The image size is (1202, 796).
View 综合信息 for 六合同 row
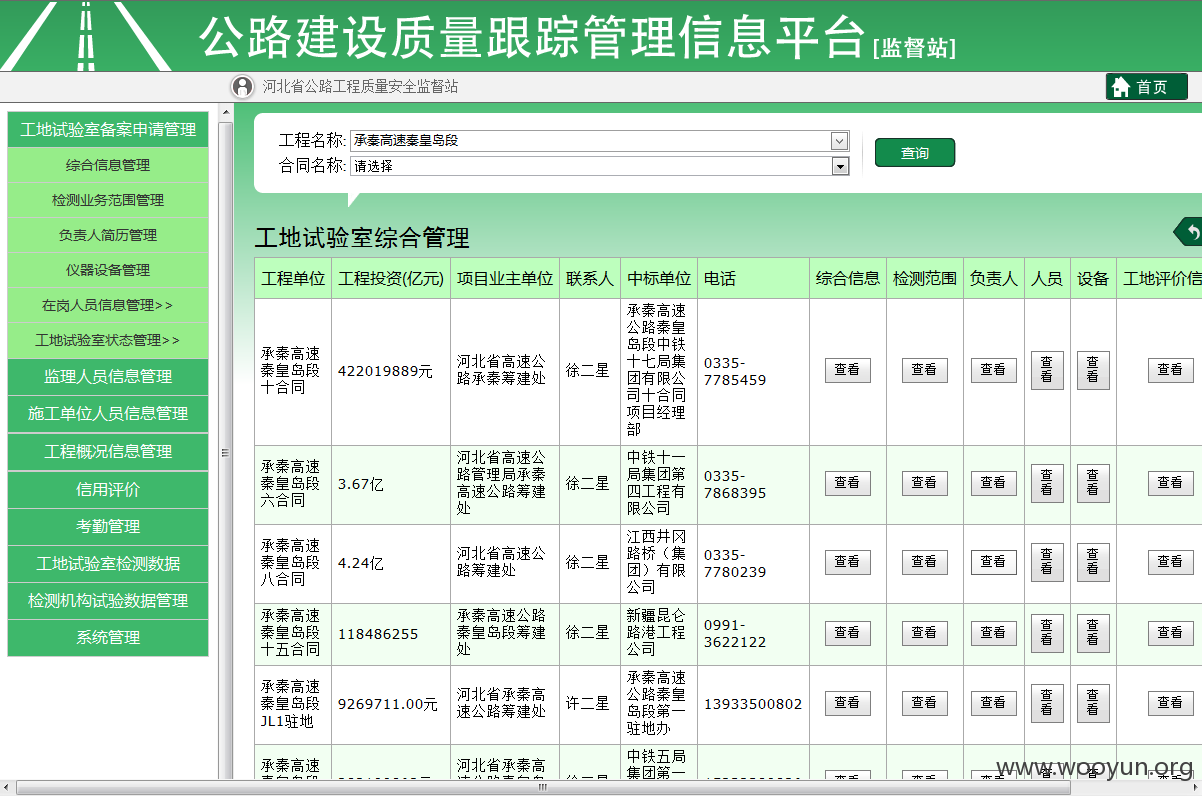pyautogui.click(x=847, y=483)
